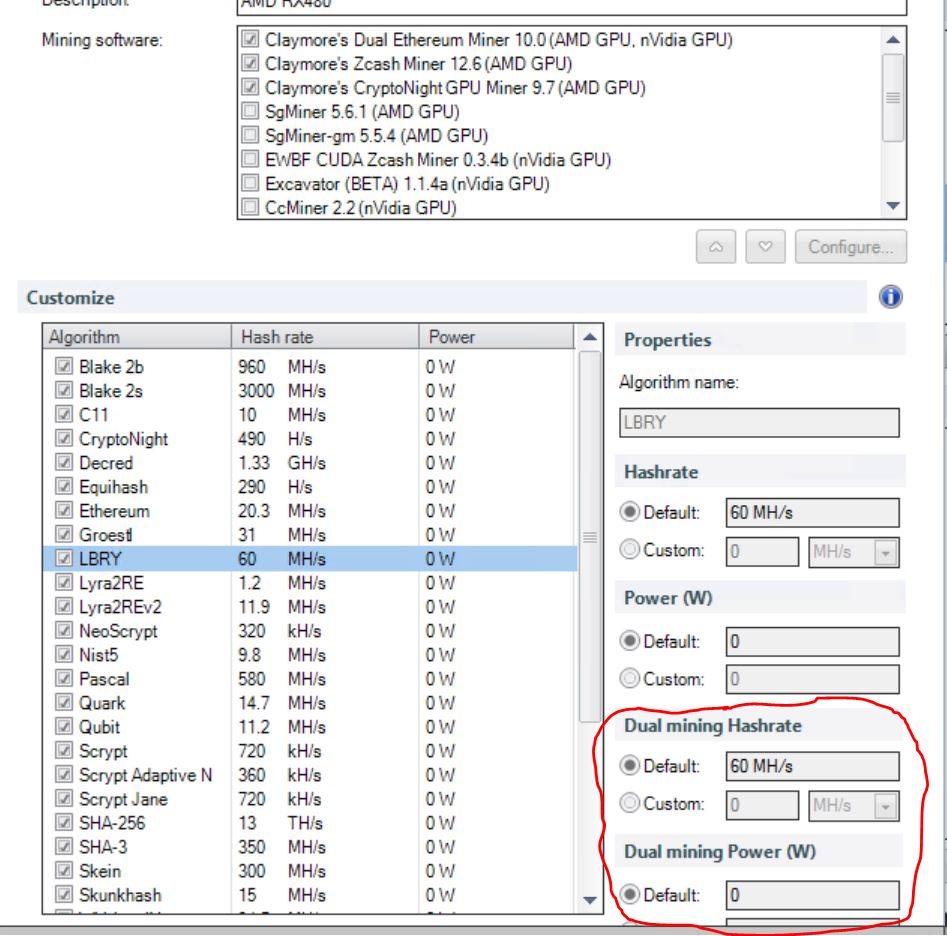Select the LBRY row in algorithm list
This screenshot has width=947, height=936.
(x=310, y=559)
